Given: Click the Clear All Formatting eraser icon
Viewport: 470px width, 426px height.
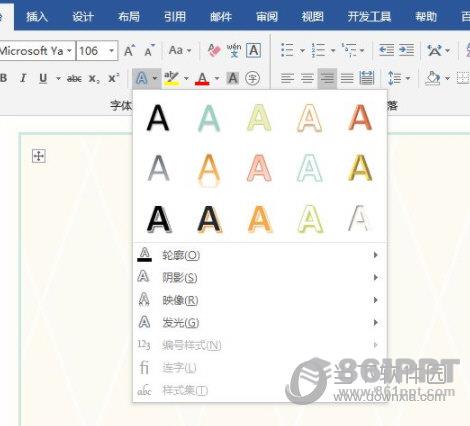Looking at the screenshot, I should (214, 51).
